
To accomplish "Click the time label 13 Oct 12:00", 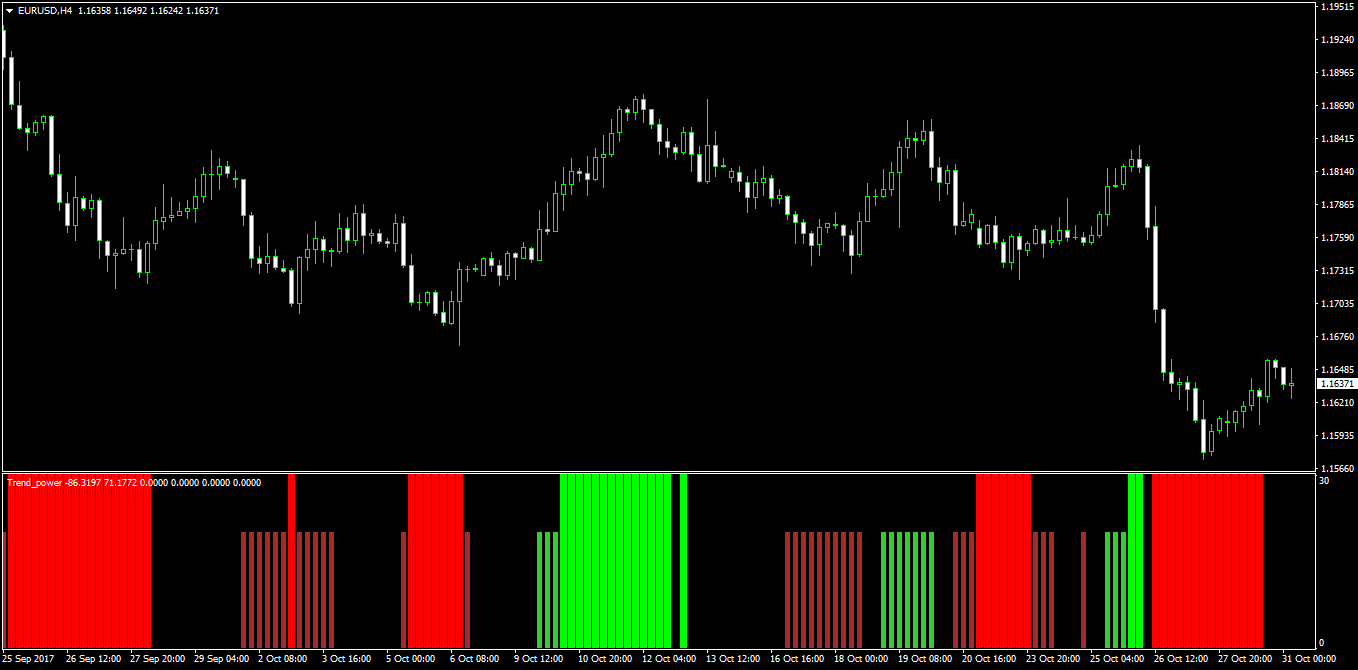I will [x=733, y=660].
